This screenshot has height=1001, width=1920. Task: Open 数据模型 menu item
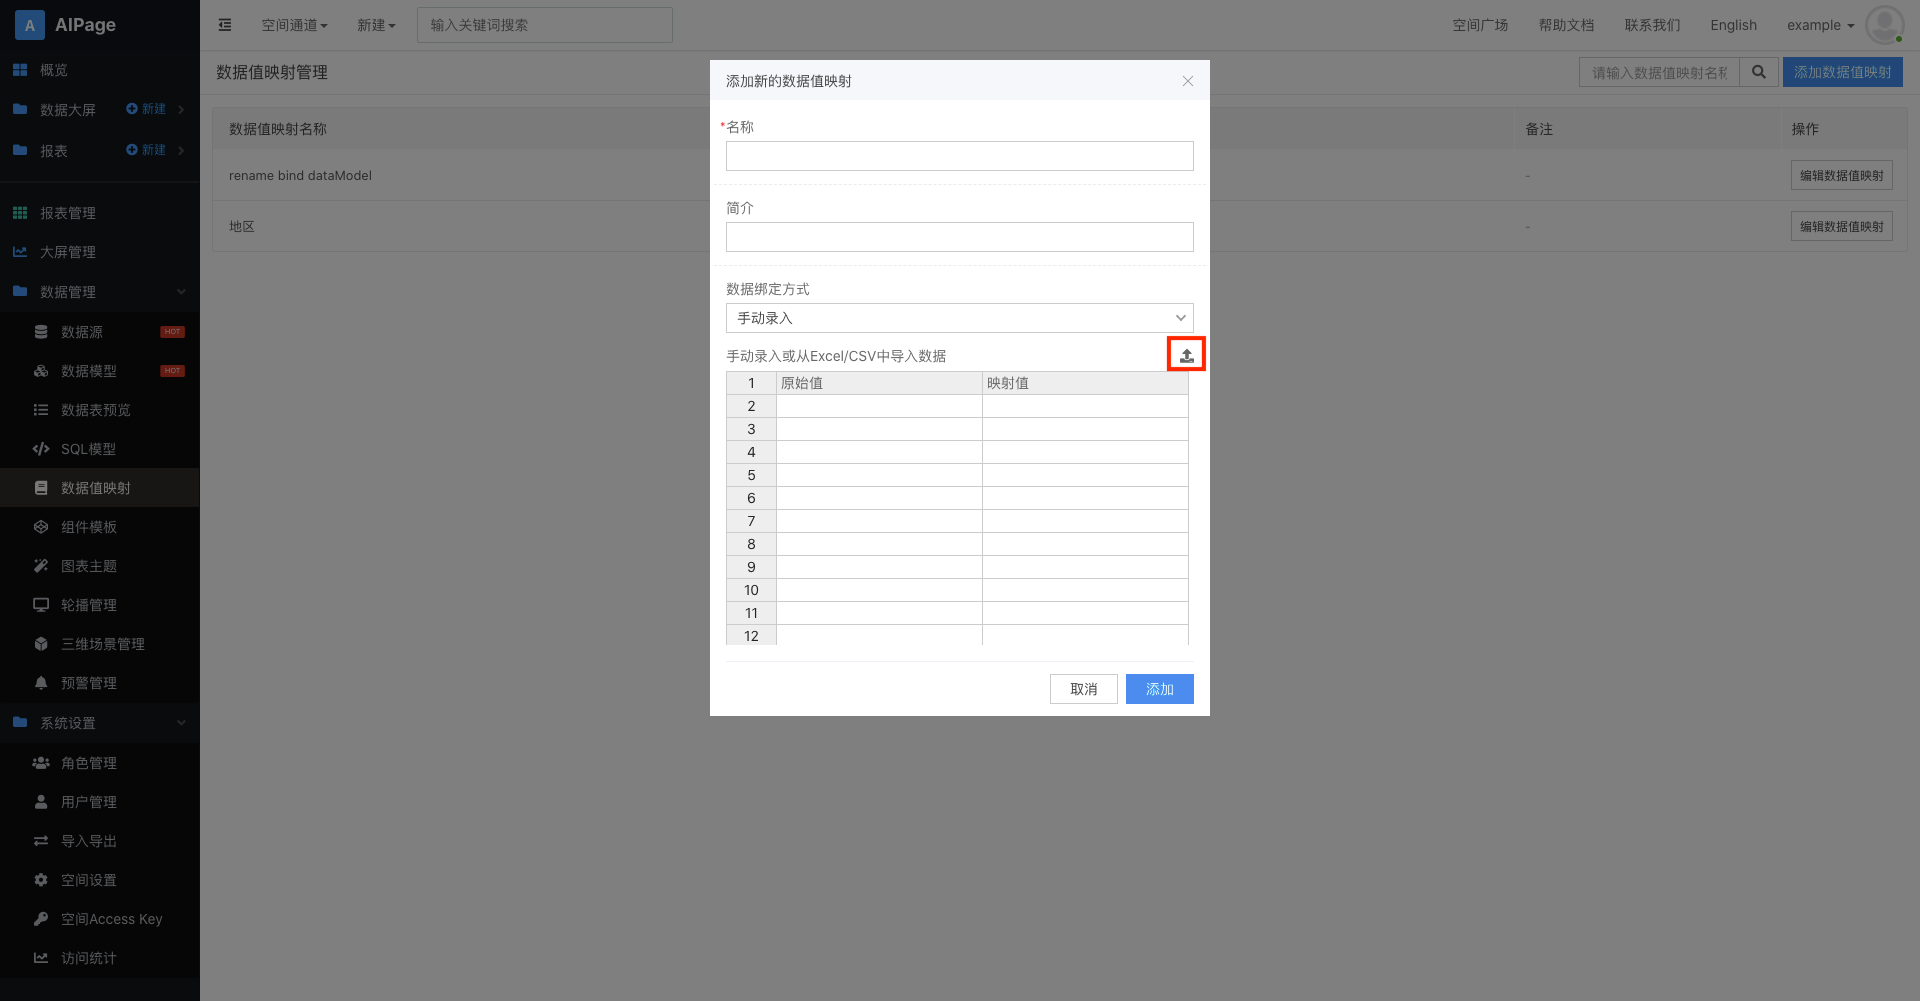(89, 371)
